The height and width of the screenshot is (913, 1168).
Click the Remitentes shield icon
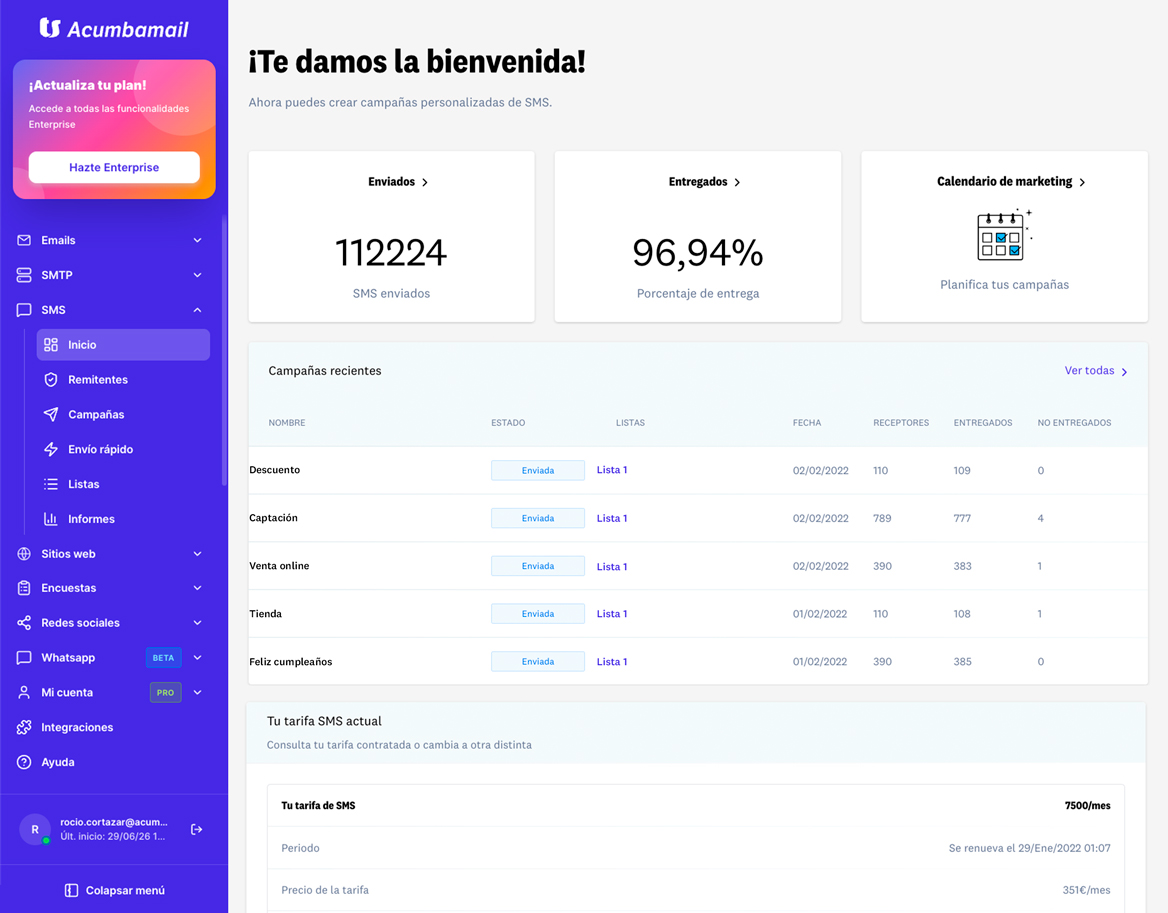tap(51, 380)
